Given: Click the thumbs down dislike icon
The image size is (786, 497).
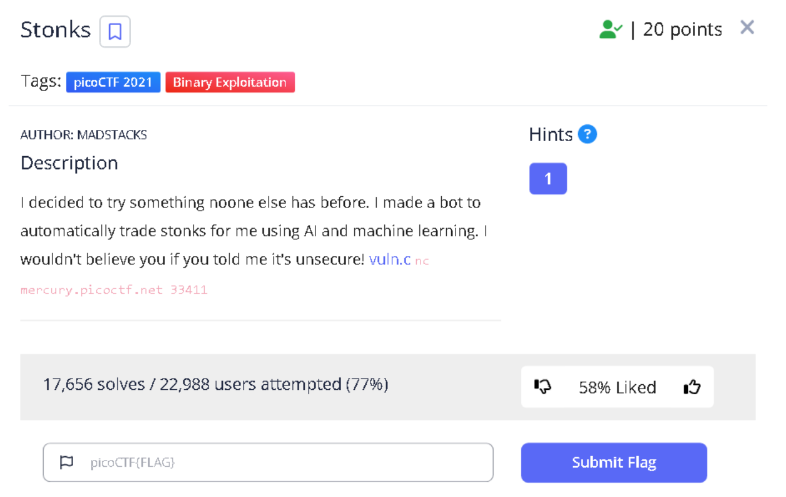Looking at the screenshot, I should [543, 387].
